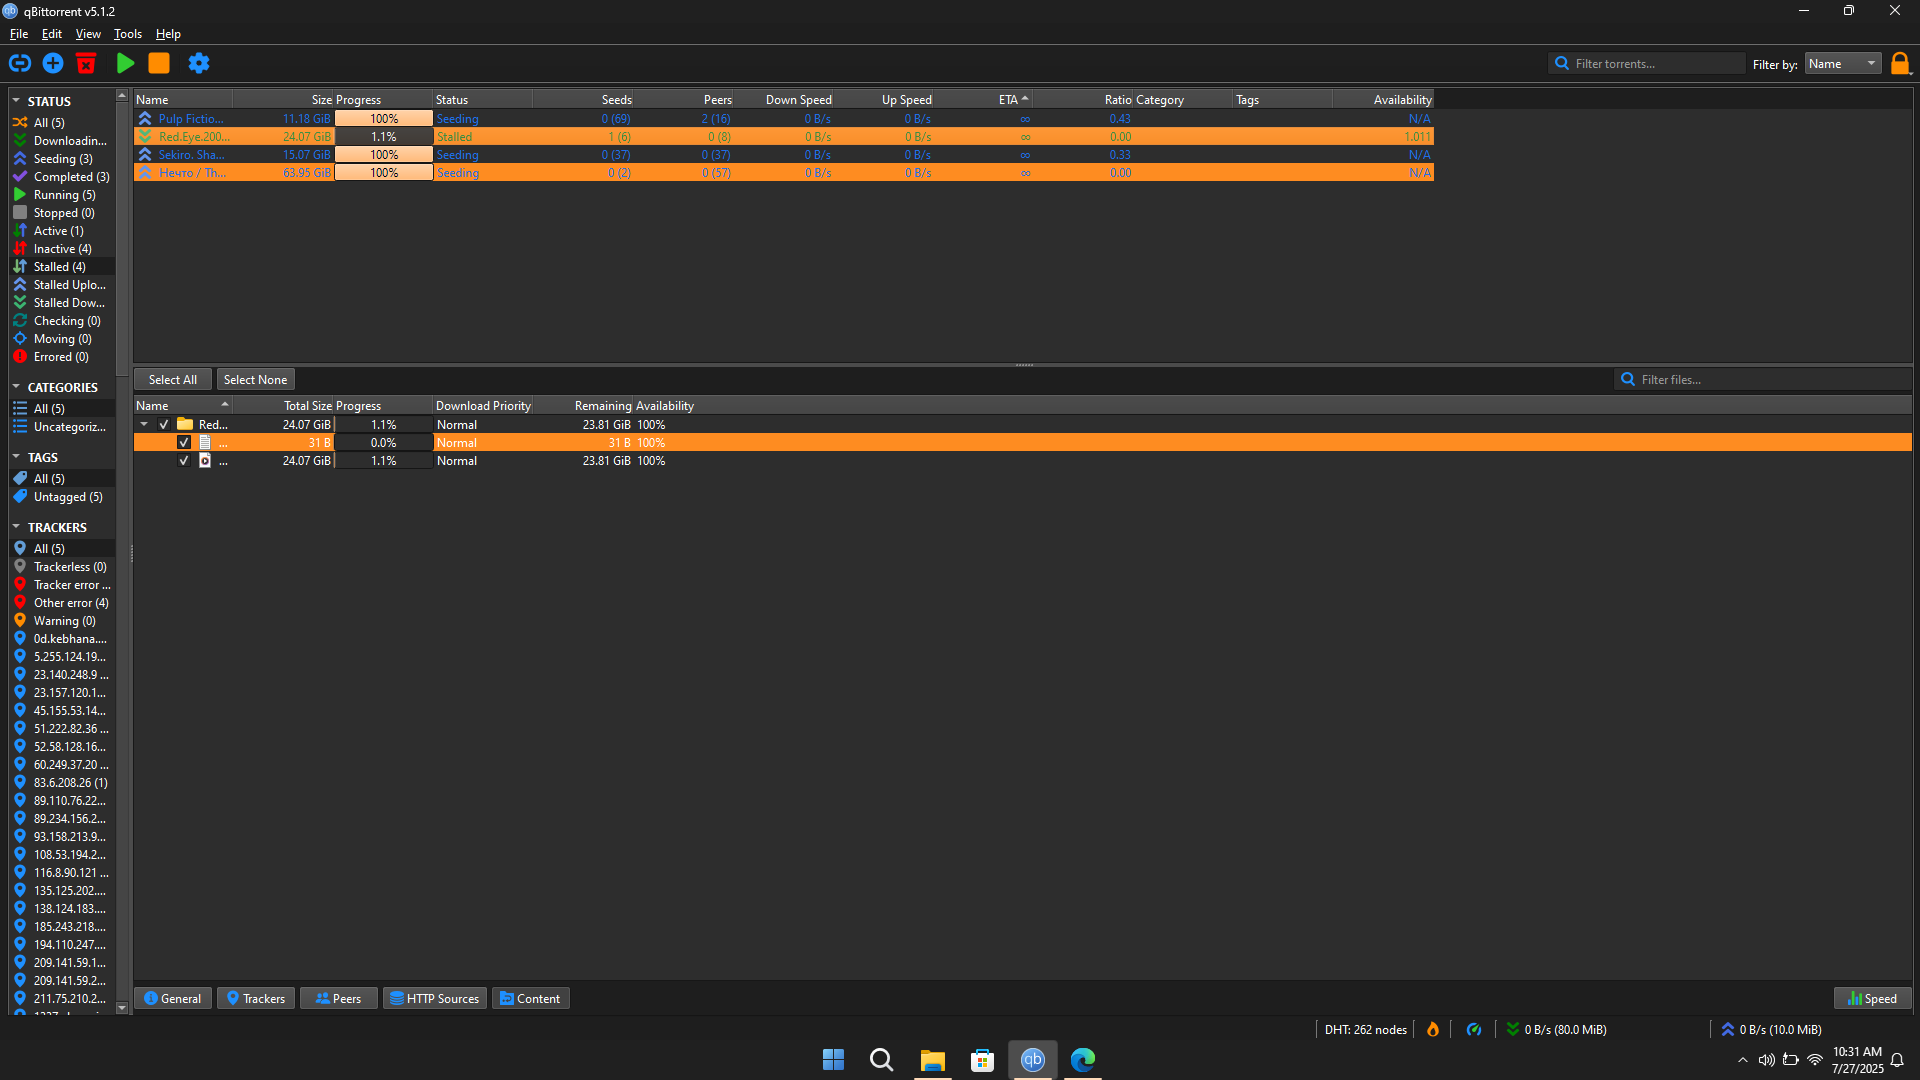Screen dimensions: 1920x1080
Task: Toggle the Red... folder checkbox
Action: click(x=164, y=425)
